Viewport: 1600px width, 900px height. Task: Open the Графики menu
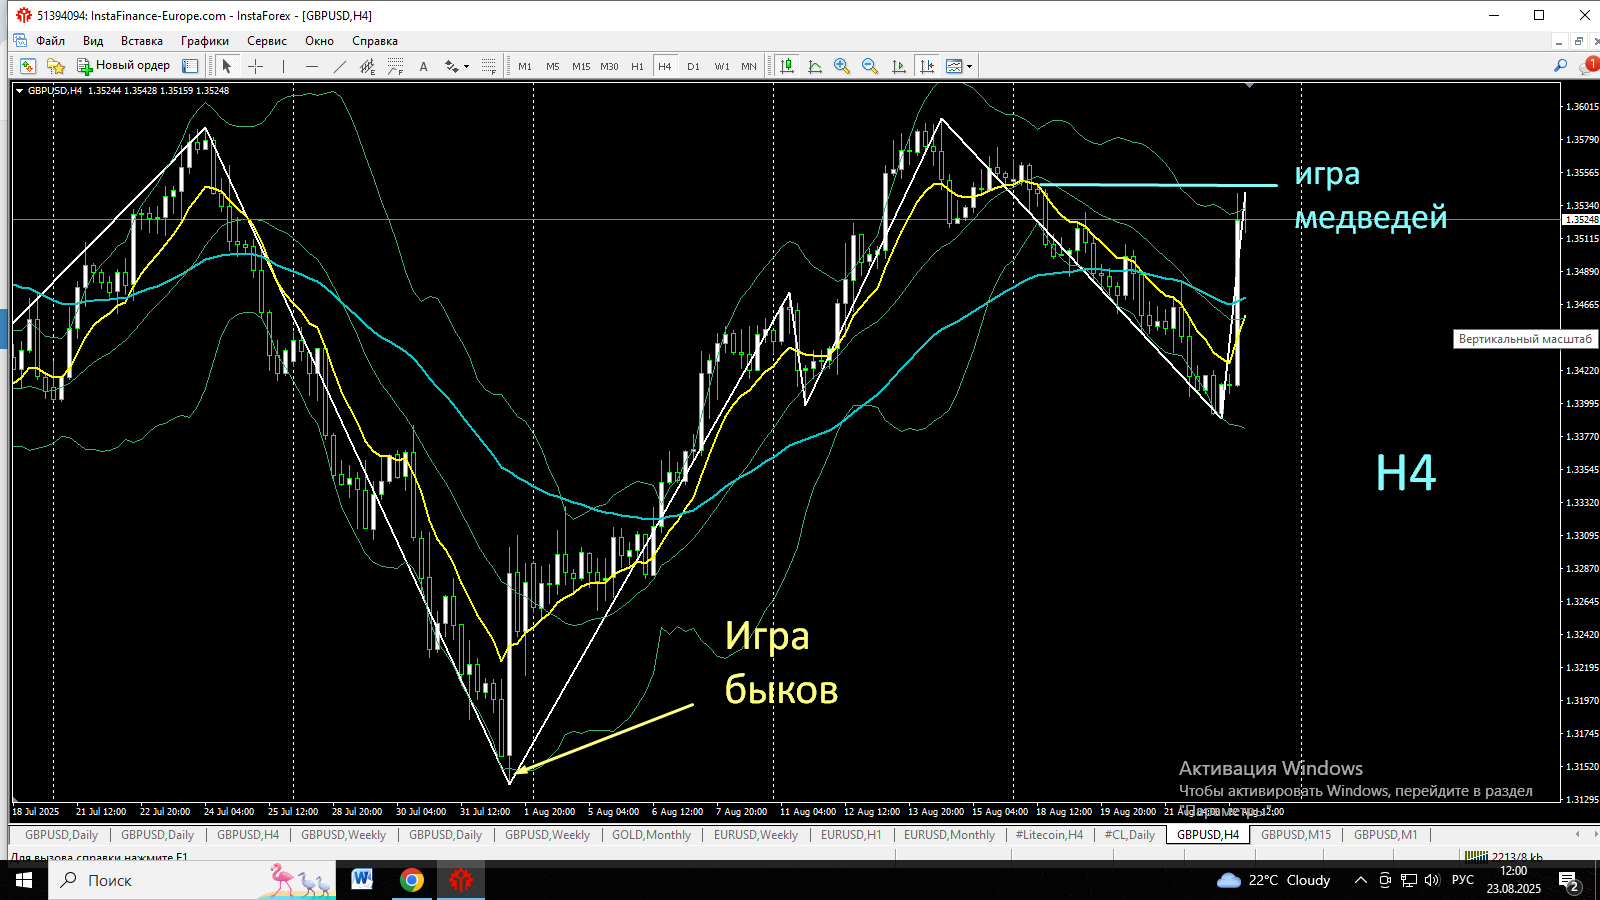point(205,41)
